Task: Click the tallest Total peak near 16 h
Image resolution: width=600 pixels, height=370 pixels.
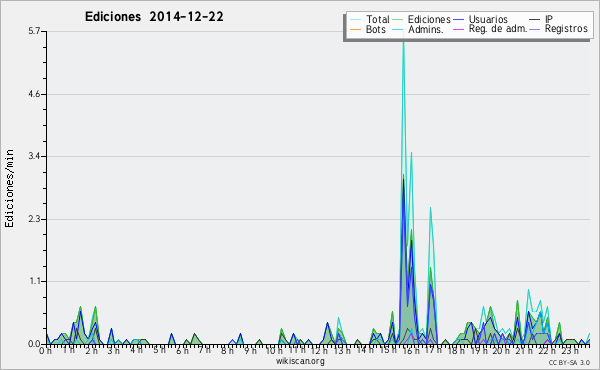Action: [x=403, y=42]
